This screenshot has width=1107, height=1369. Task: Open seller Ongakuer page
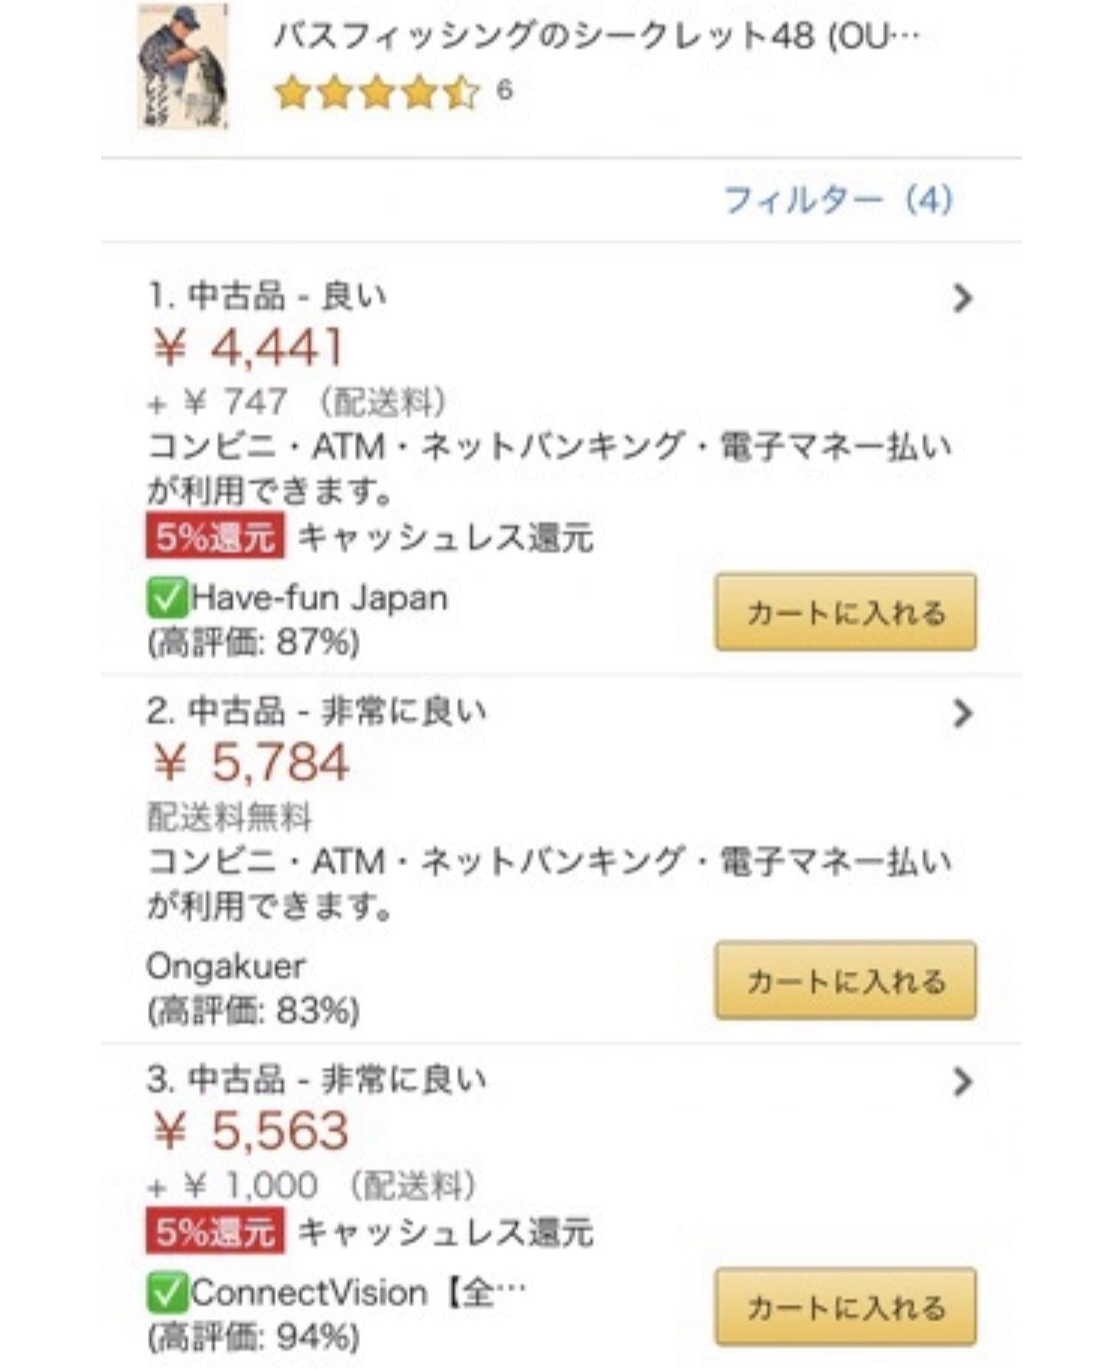226,966
